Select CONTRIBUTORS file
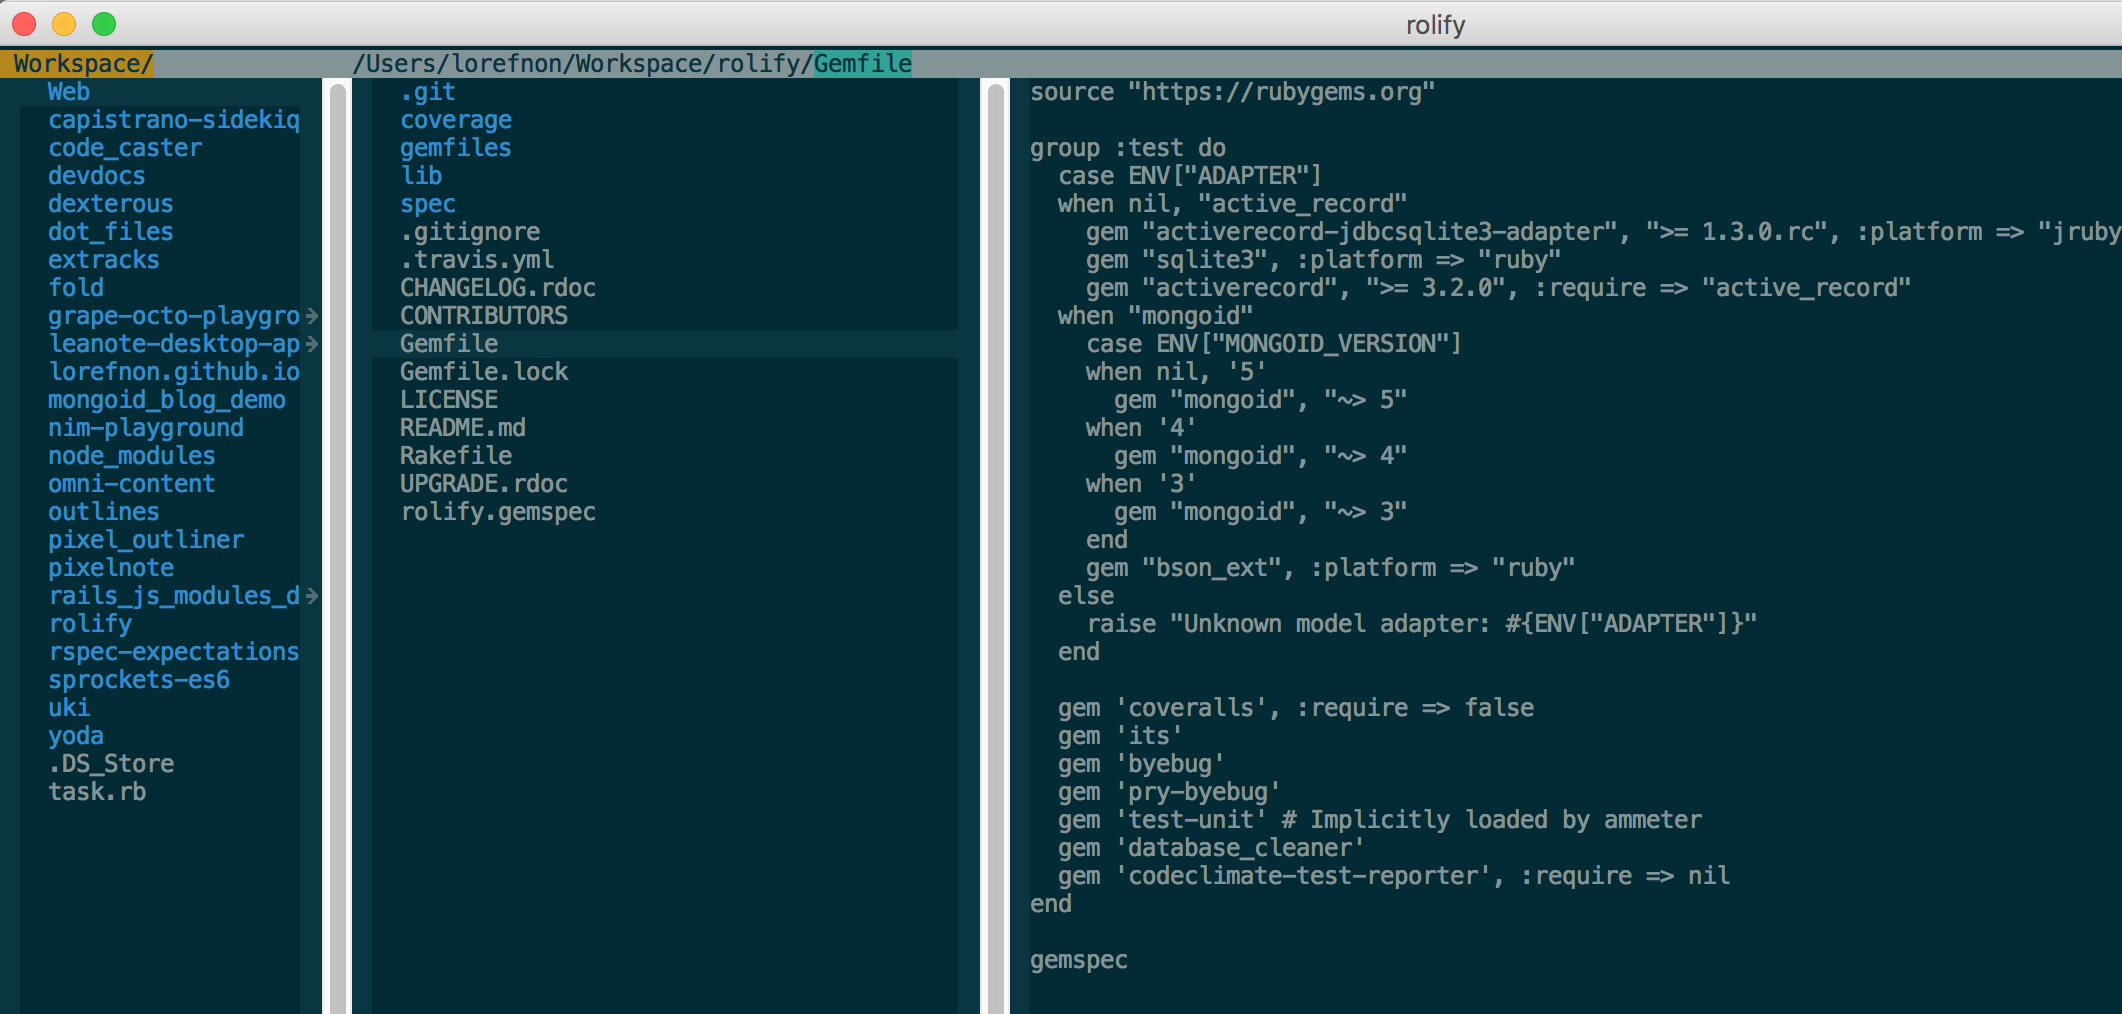 pyautogui.click(x=484, y=316)
